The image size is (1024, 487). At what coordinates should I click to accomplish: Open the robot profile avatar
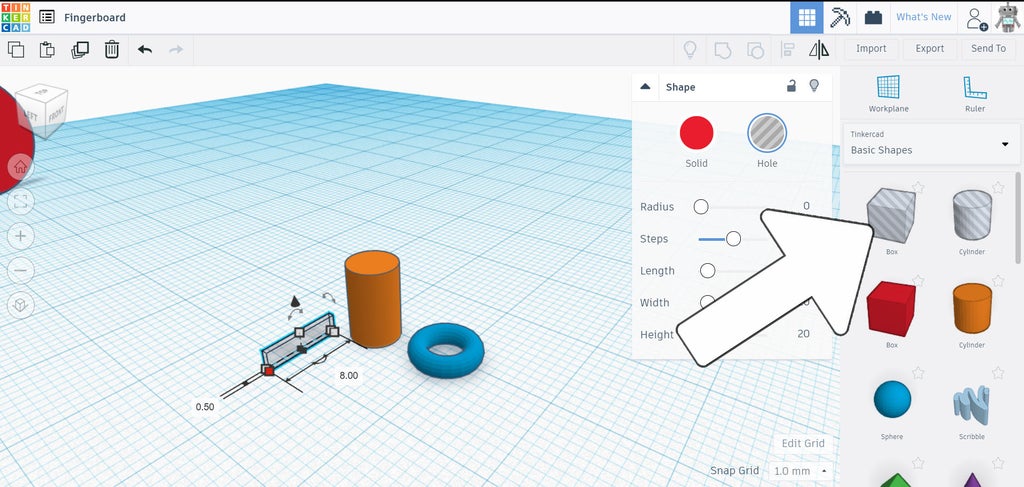(x=1007, y=18)
